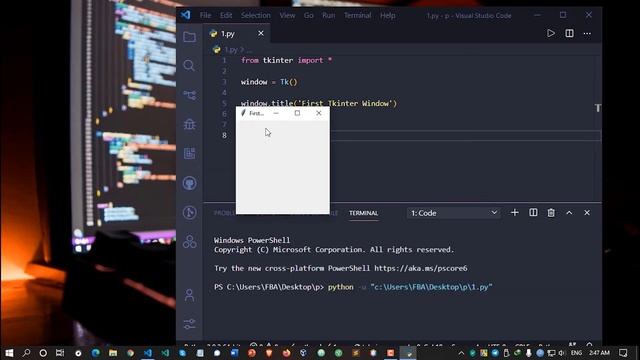Open the GitHub panel in activity bar
The image size is (640, 360).
pyautogui.click(x=189, y=183)
